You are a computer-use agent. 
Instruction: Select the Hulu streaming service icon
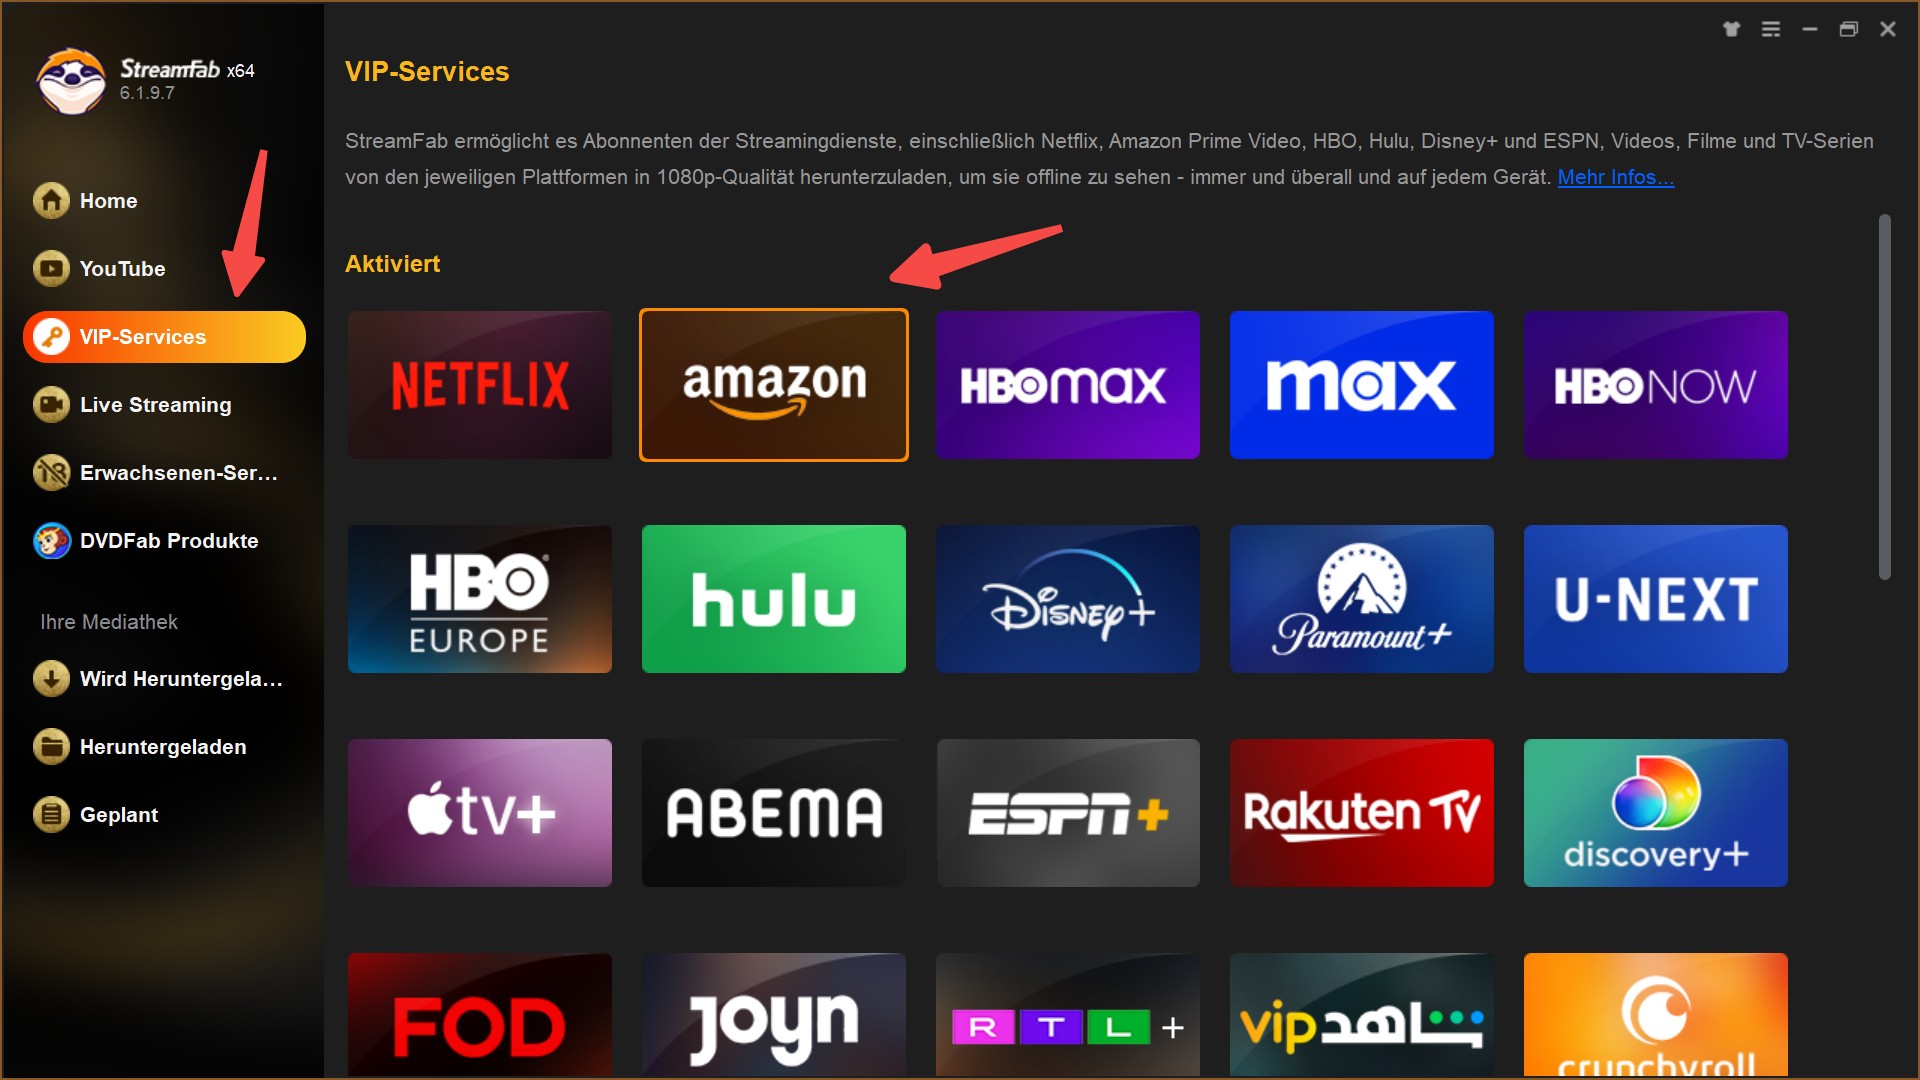[774, 599]
